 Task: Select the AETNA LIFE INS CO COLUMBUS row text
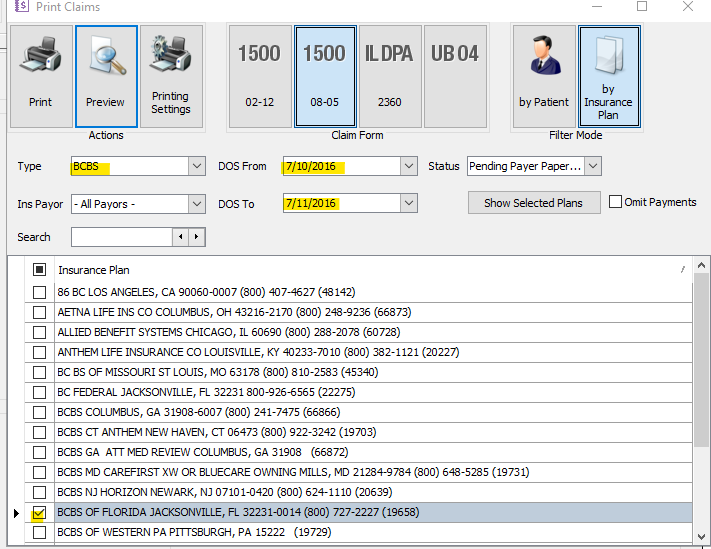(234, 312)
